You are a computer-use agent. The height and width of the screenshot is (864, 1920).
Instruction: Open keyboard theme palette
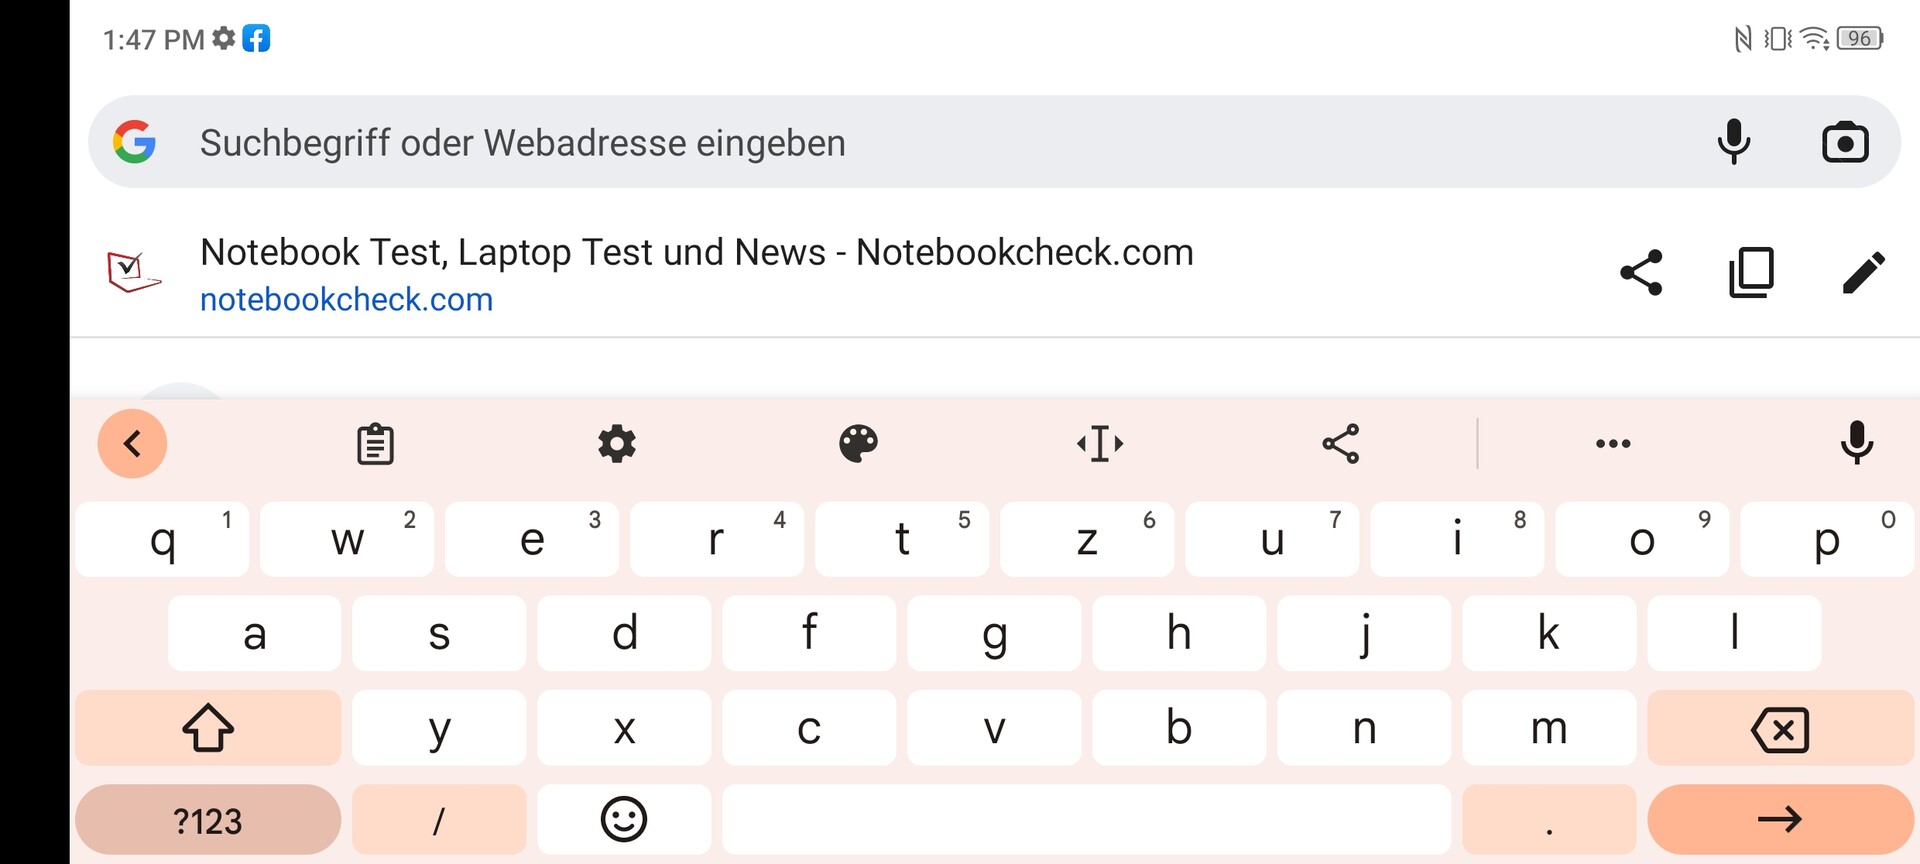pos(858,444)
